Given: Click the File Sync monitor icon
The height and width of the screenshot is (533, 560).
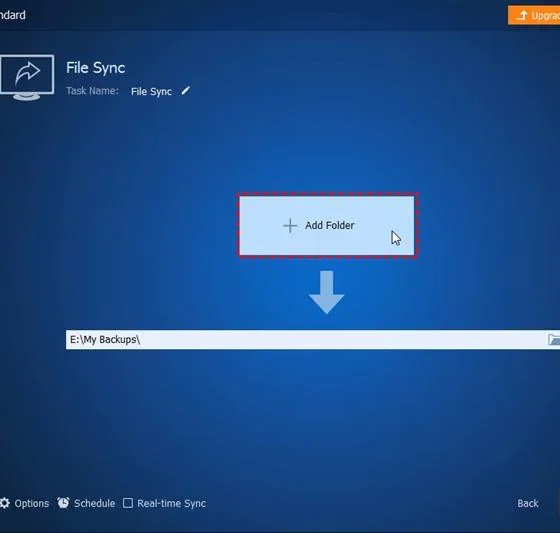Looking at the screenshot, I should [x=27, y=77].
